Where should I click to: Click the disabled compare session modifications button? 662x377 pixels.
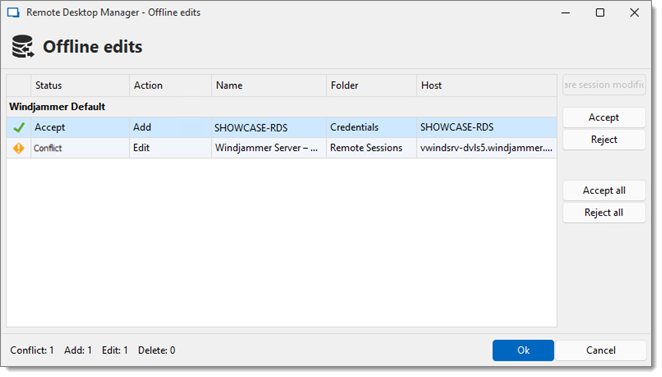604,85
